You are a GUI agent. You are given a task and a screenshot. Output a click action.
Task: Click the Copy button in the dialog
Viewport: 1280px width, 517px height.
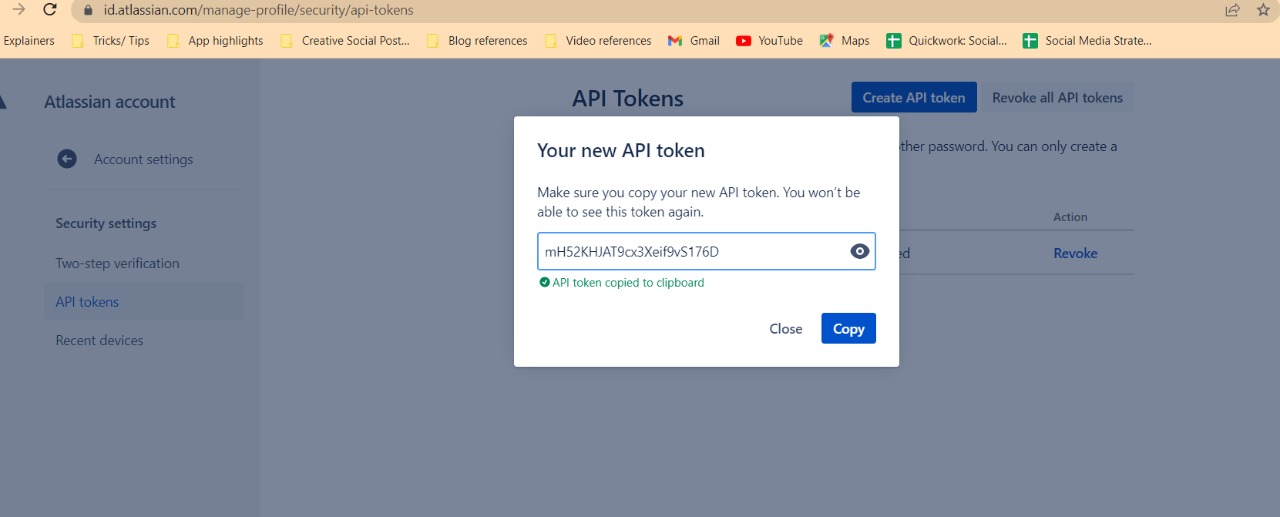[848, 329]
